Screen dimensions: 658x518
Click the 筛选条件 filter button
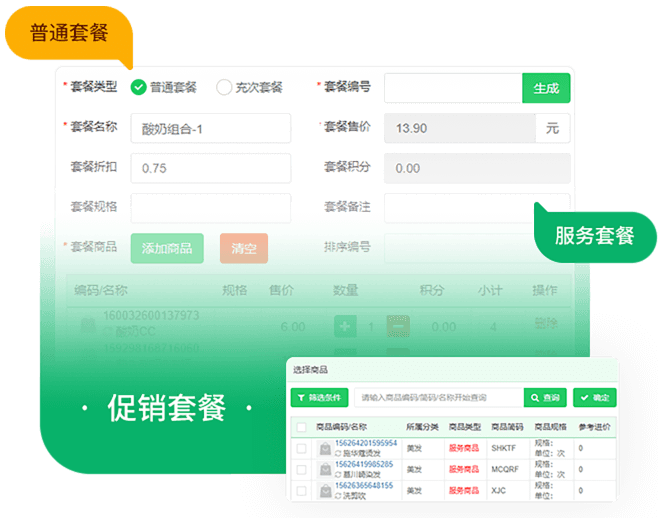pos(319,397)
